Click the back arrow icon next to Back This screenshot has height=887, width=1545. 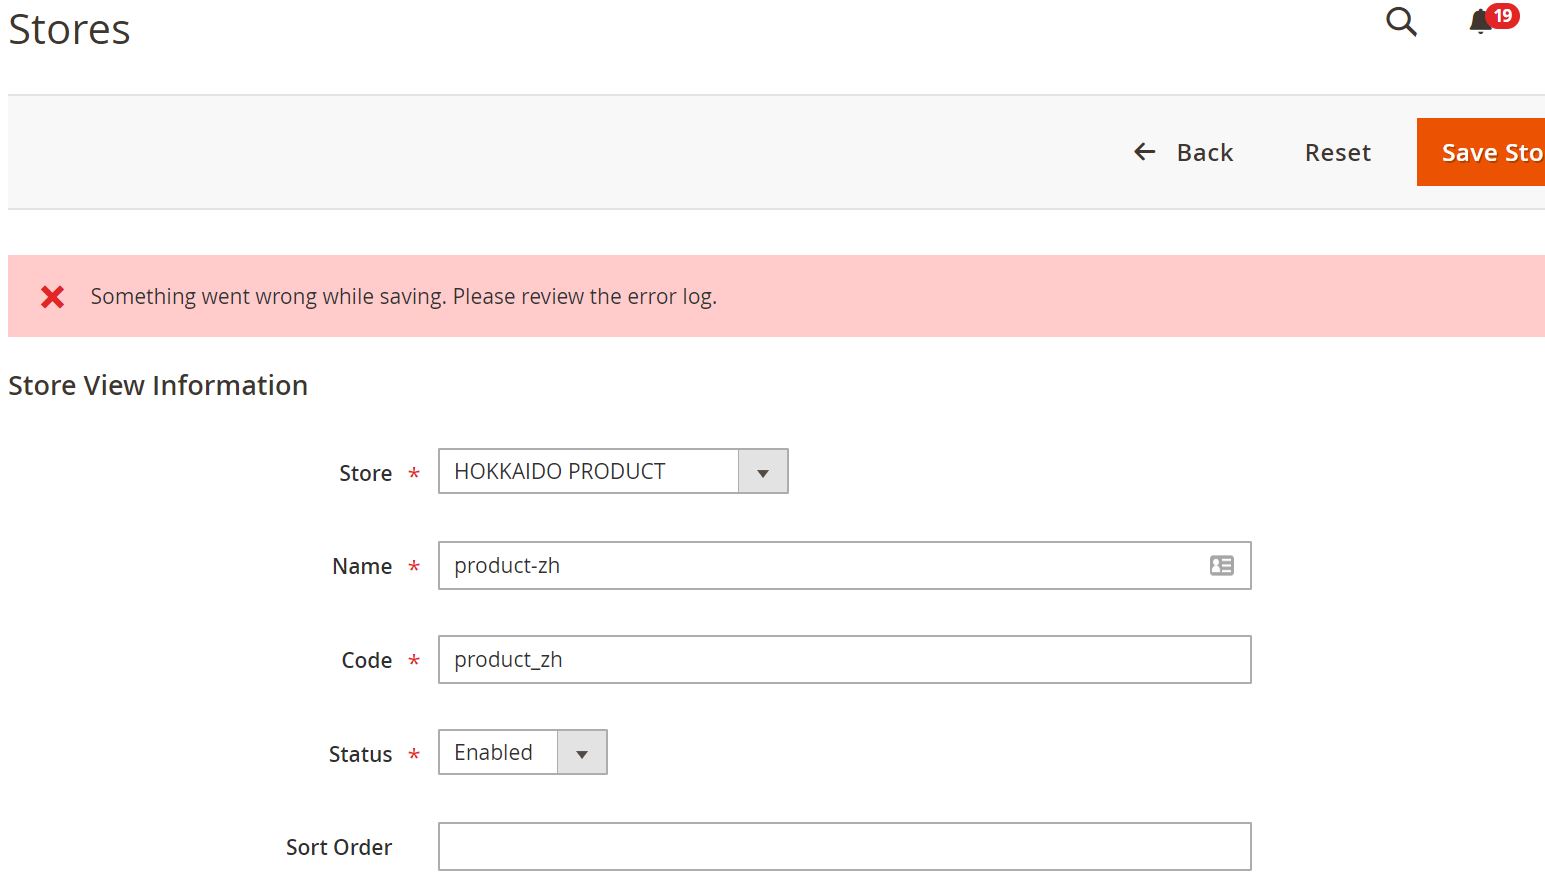[x=1144, y=151]
